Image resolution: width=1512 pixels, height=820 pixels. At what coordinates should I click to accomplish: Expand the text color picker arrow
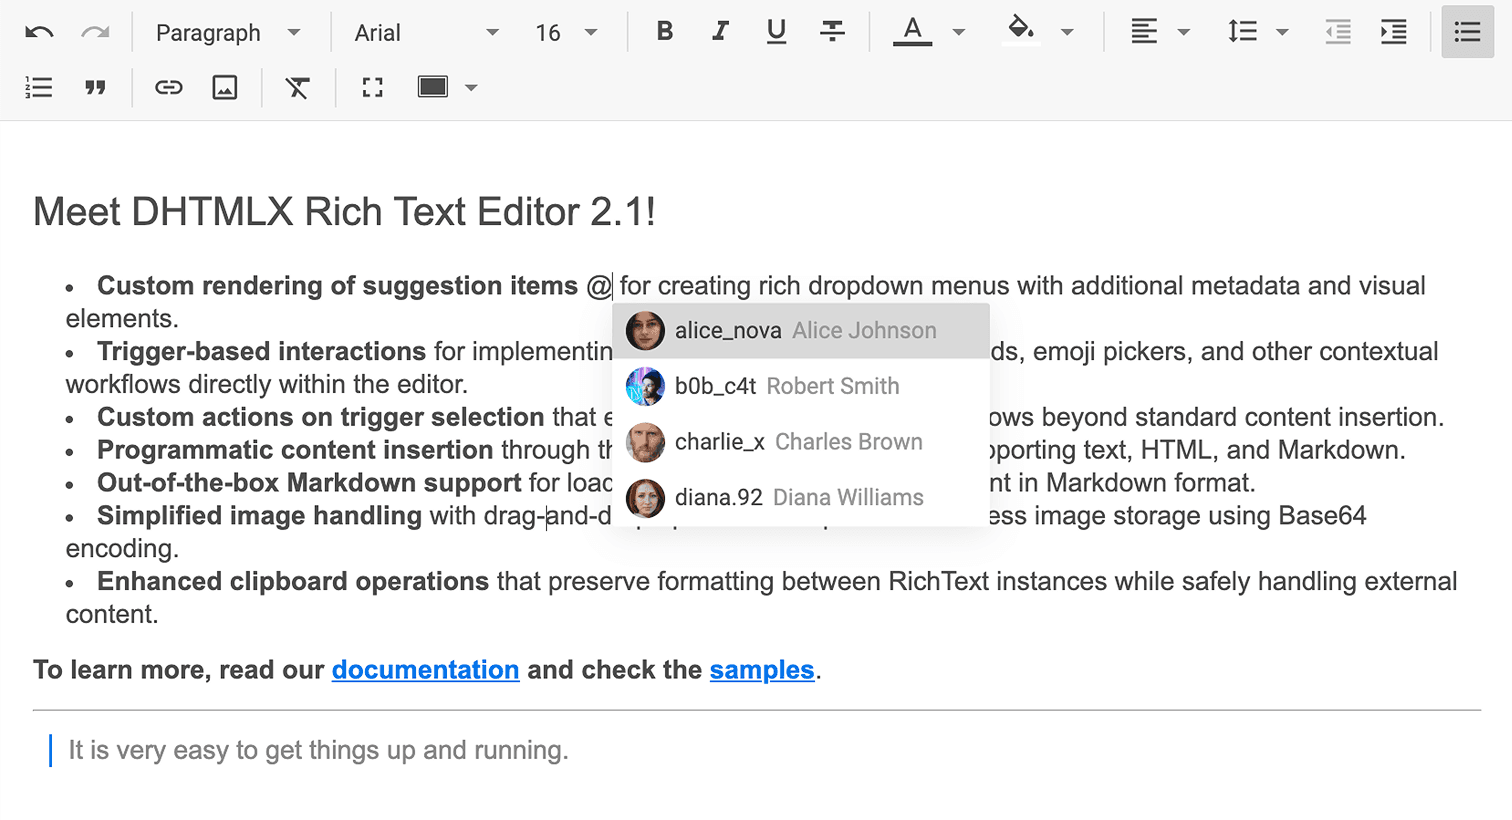pos(959,33)
